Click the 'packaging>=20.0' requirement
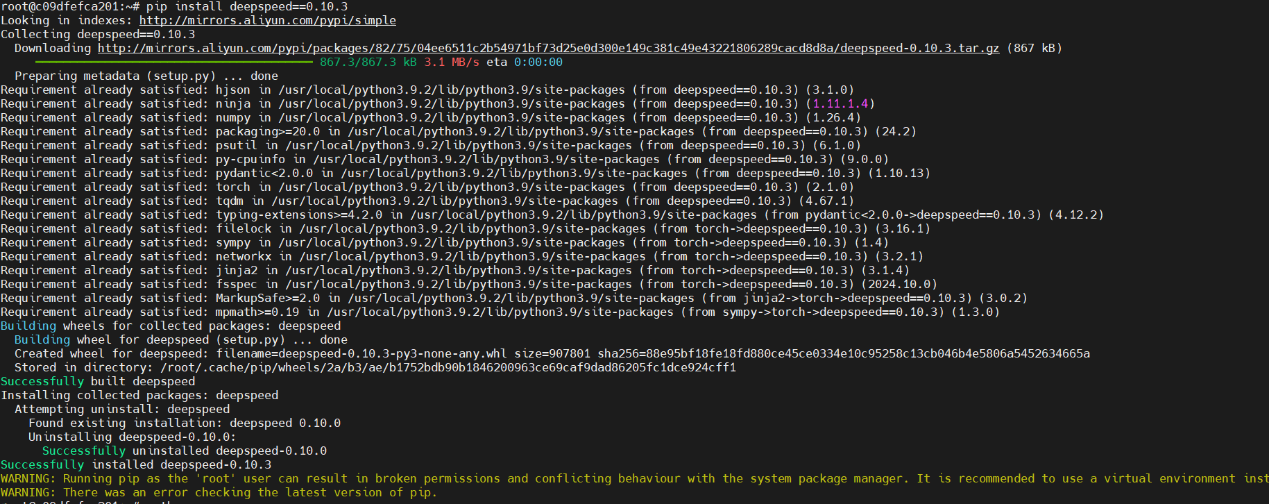 pyautogui.click(x=268, y=132)
